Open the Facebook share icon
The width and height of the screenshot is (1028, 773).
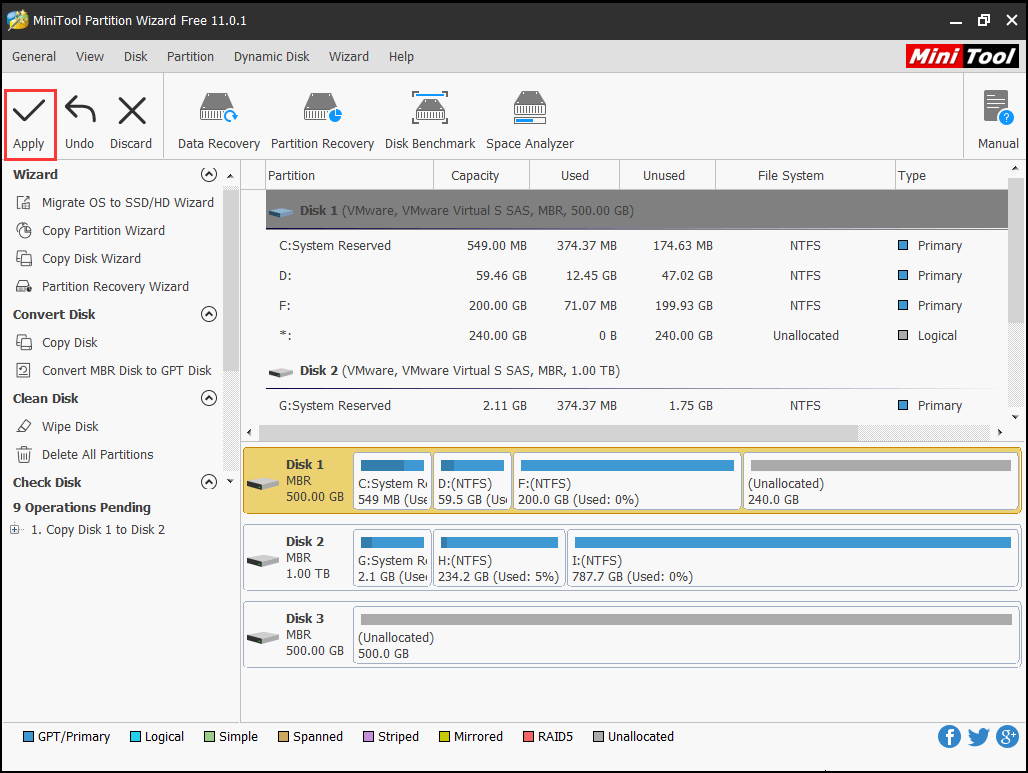[x=949, y=737]
